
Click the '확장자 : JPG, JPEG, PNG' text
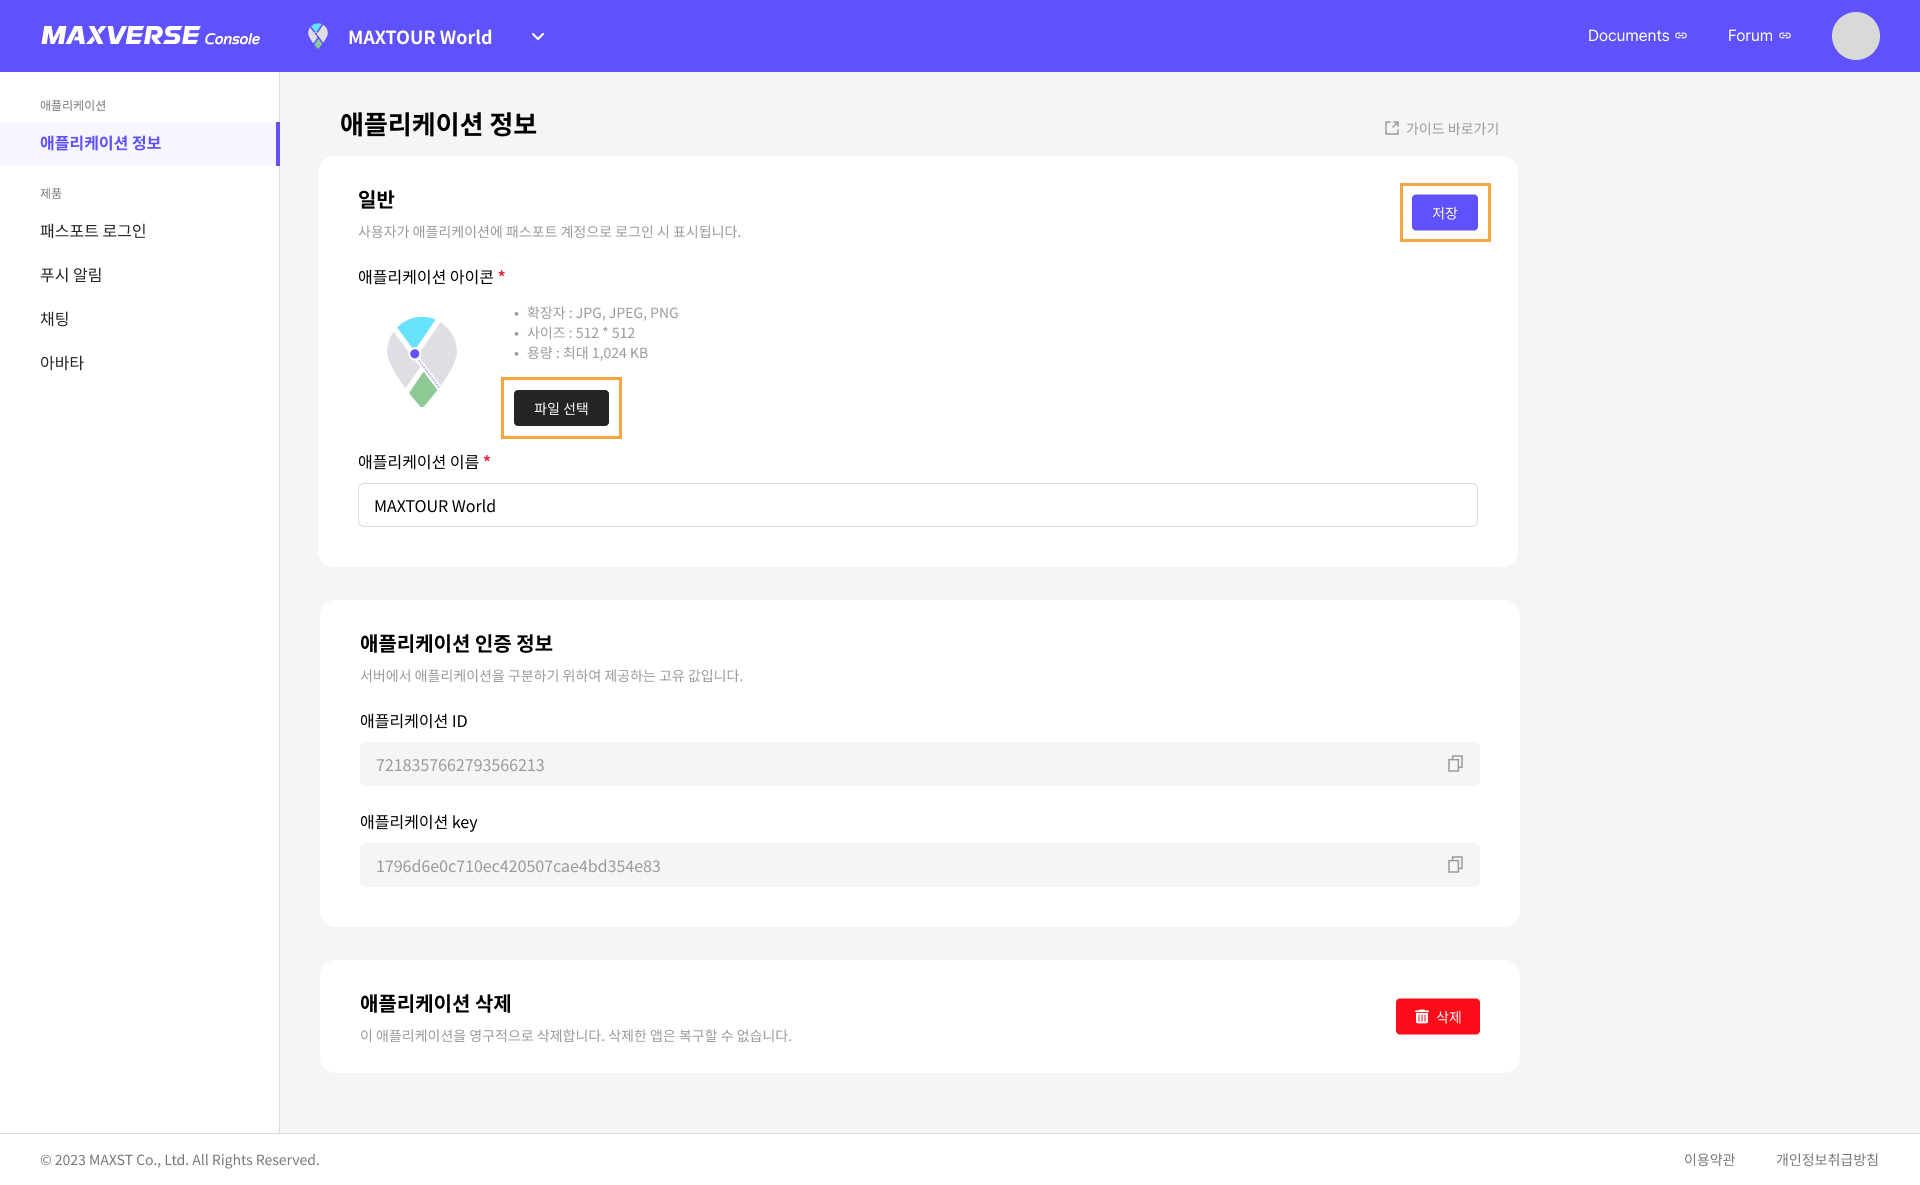pyautogui.click(x=602, y=313)
